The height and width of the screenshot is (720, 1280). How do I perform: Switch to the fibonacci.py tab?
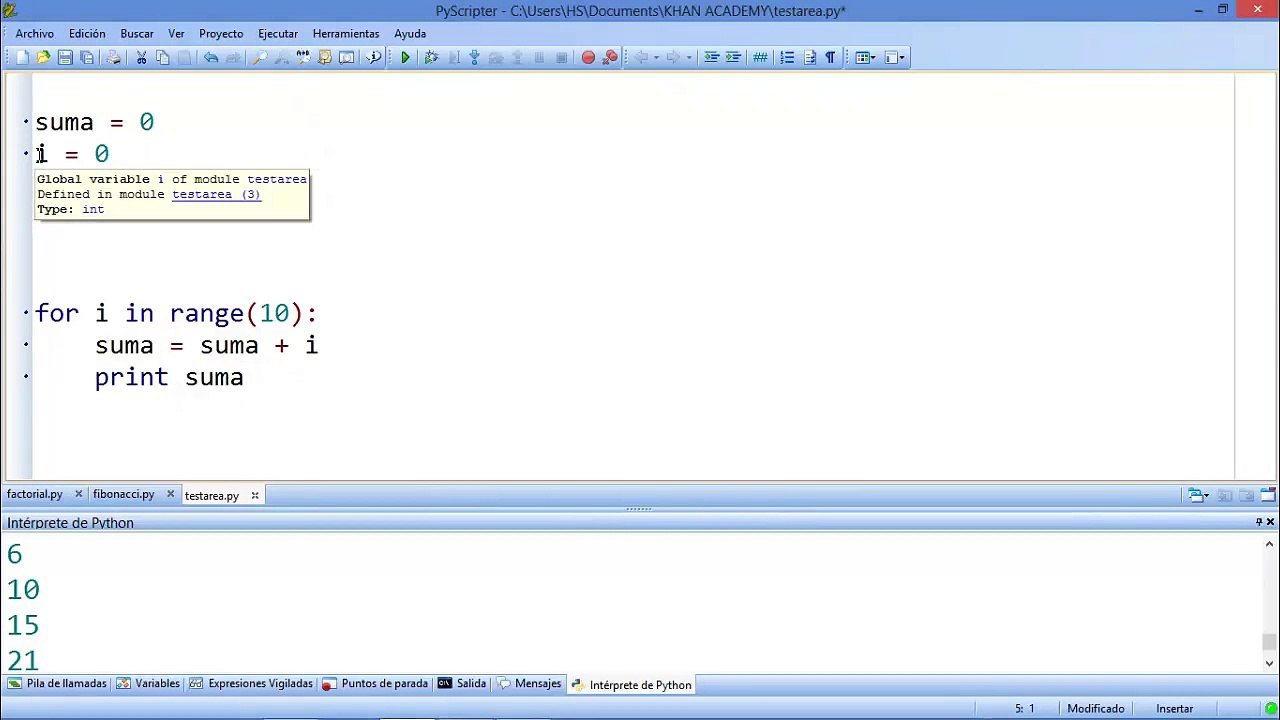(x=124, y=494)
